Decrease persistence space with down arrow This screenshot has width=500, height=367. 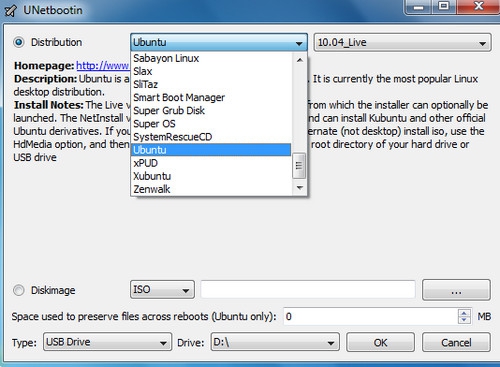tap(464, 320)
